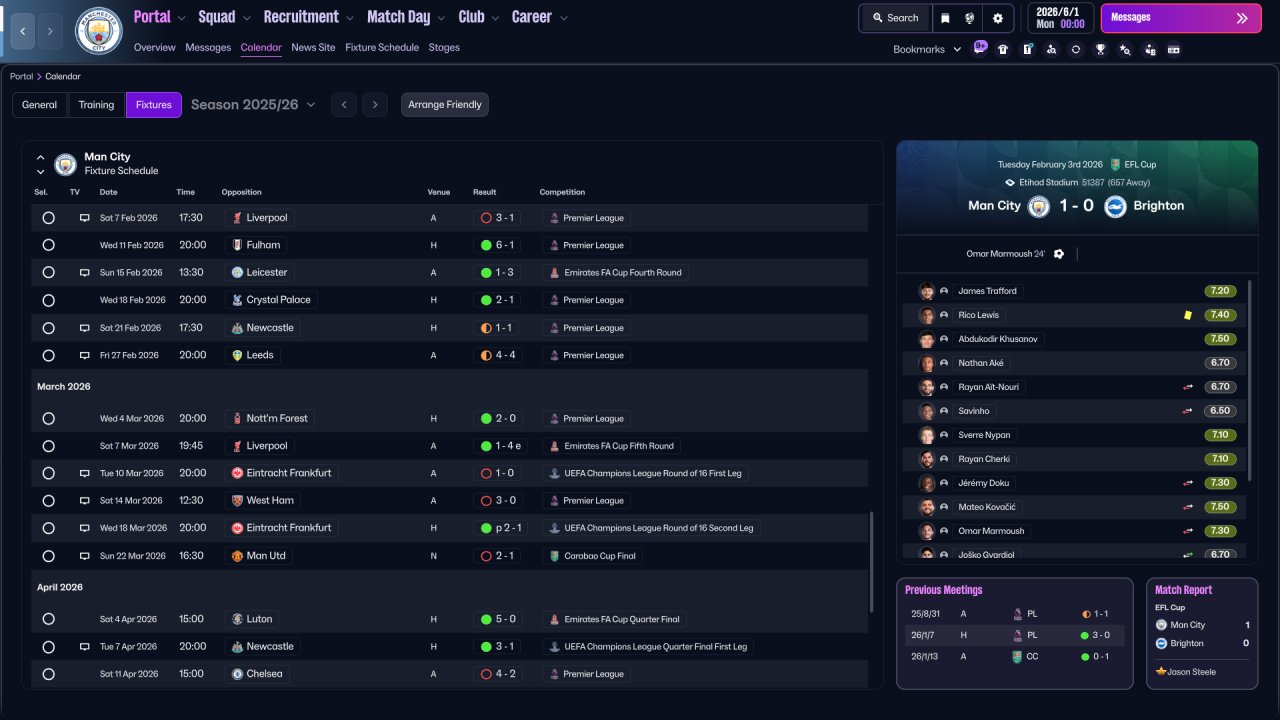1280x720 pixels.
Task: Go forward using the header forward arrow
Action: [x=50, y=31]
